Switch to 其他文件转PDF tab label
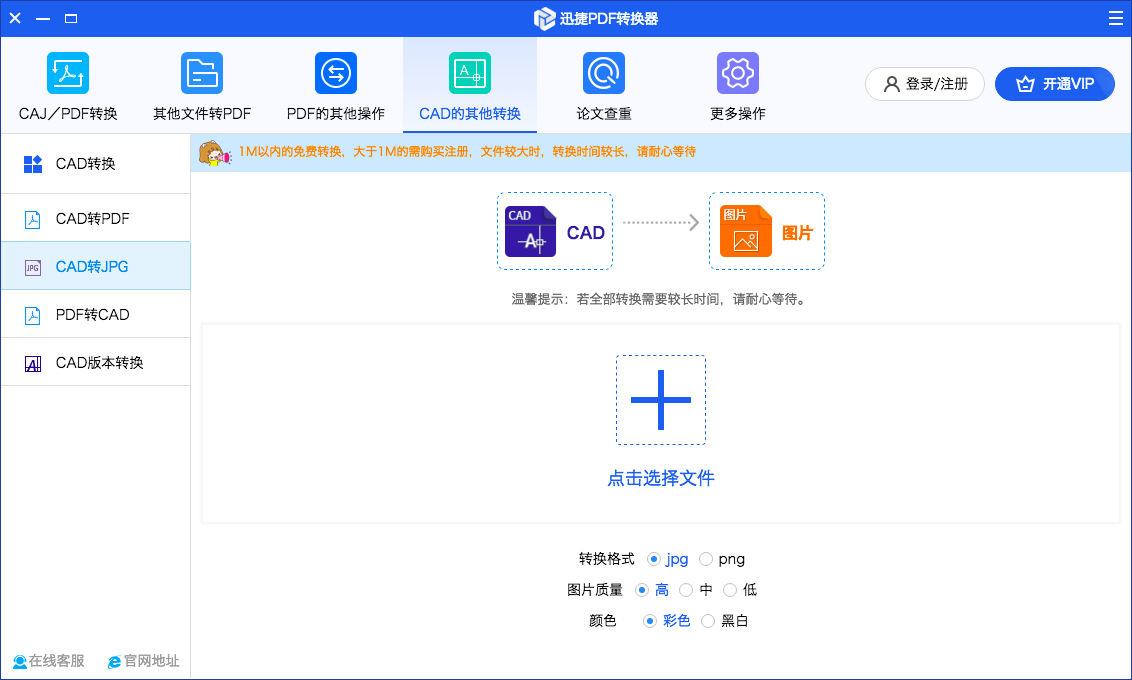The image size is (1132, 680). pyautogui.click(x=202, y=113)
